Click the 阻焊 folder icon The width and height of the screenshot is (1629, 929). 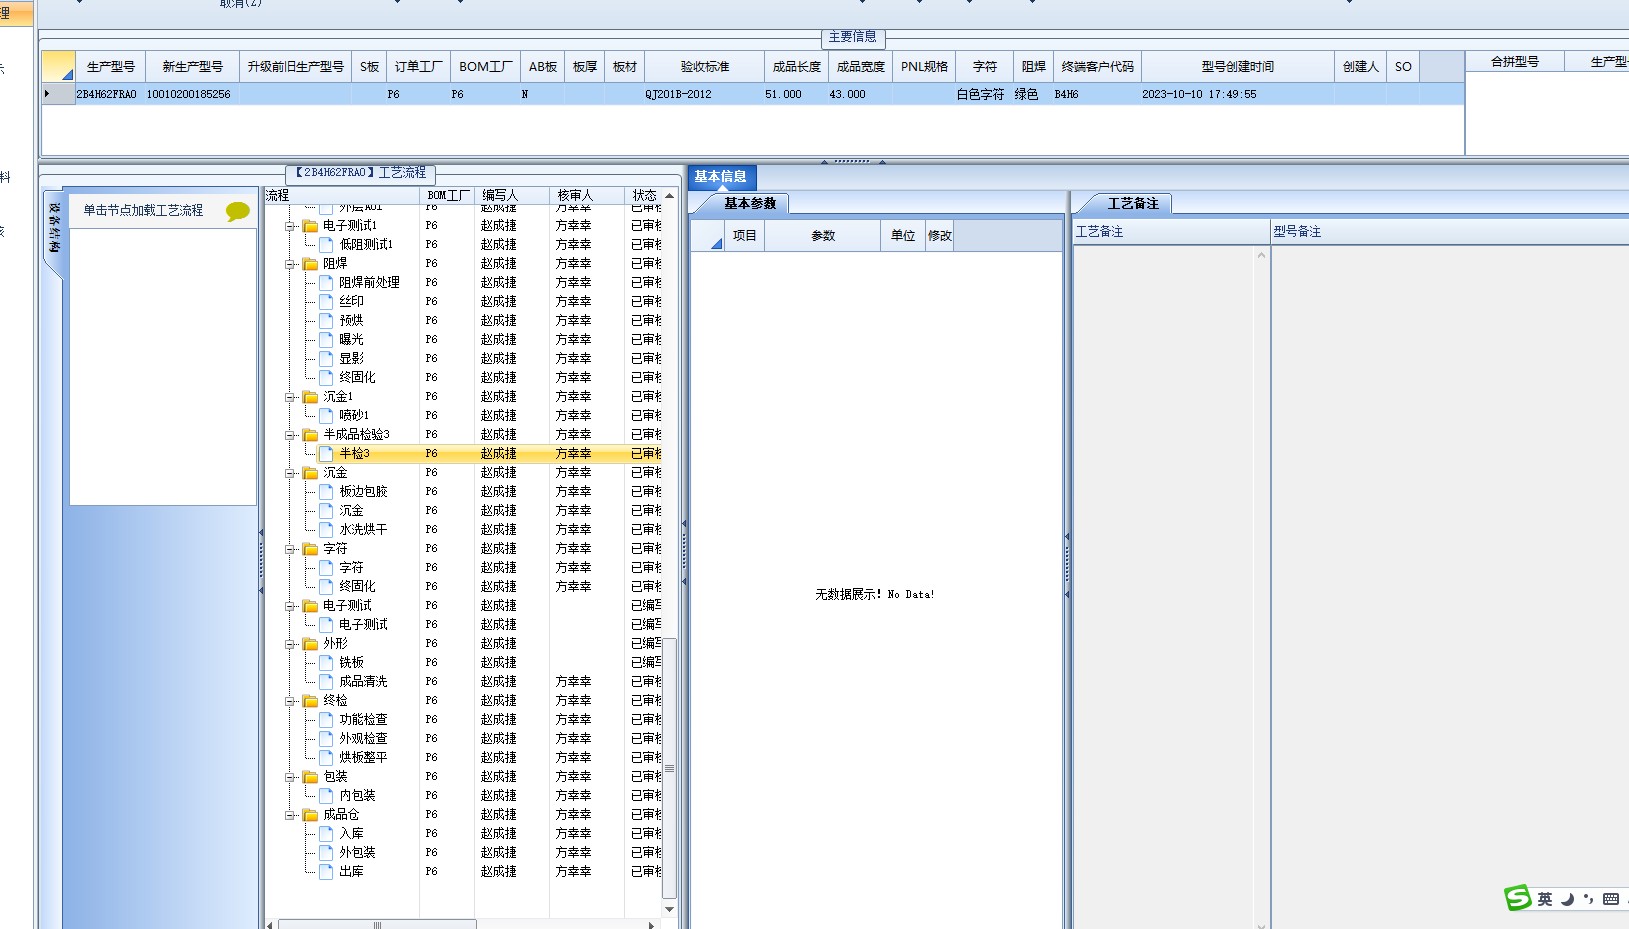click(311, 264)
